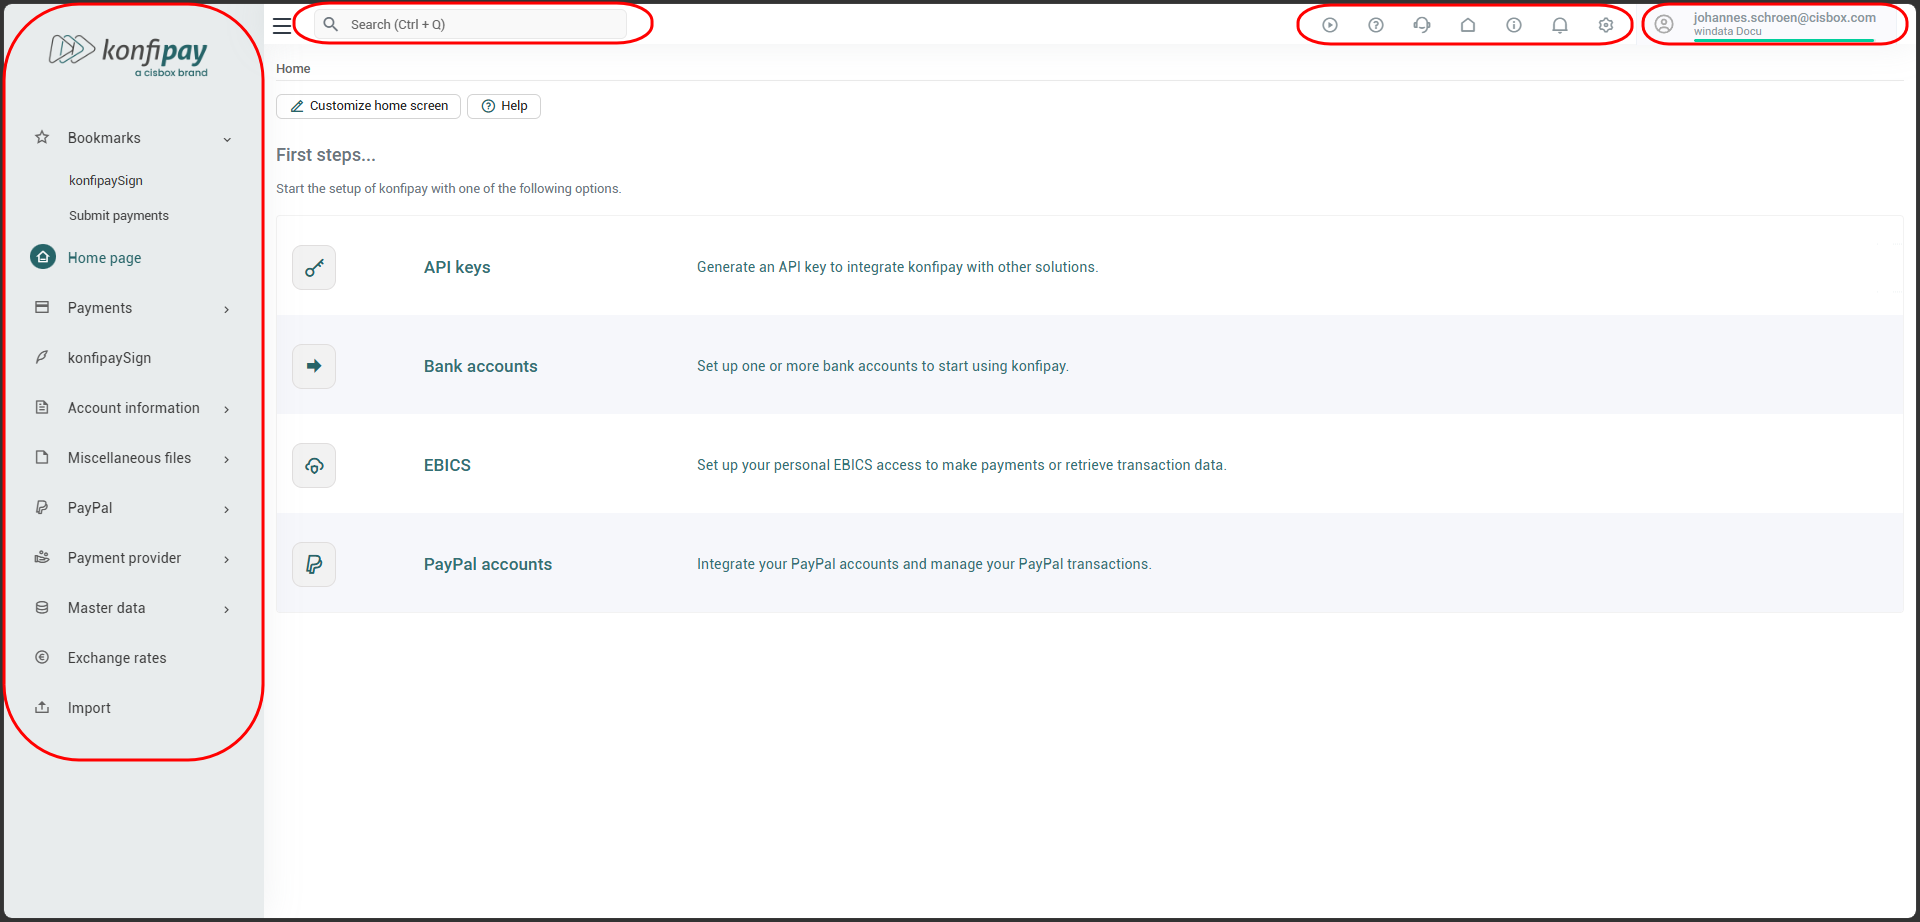Viewport: 1920px width, 922px height.
Task: Open the johannes.schroen@cisbox.com account menu
Action: [x=1784, y=17]
